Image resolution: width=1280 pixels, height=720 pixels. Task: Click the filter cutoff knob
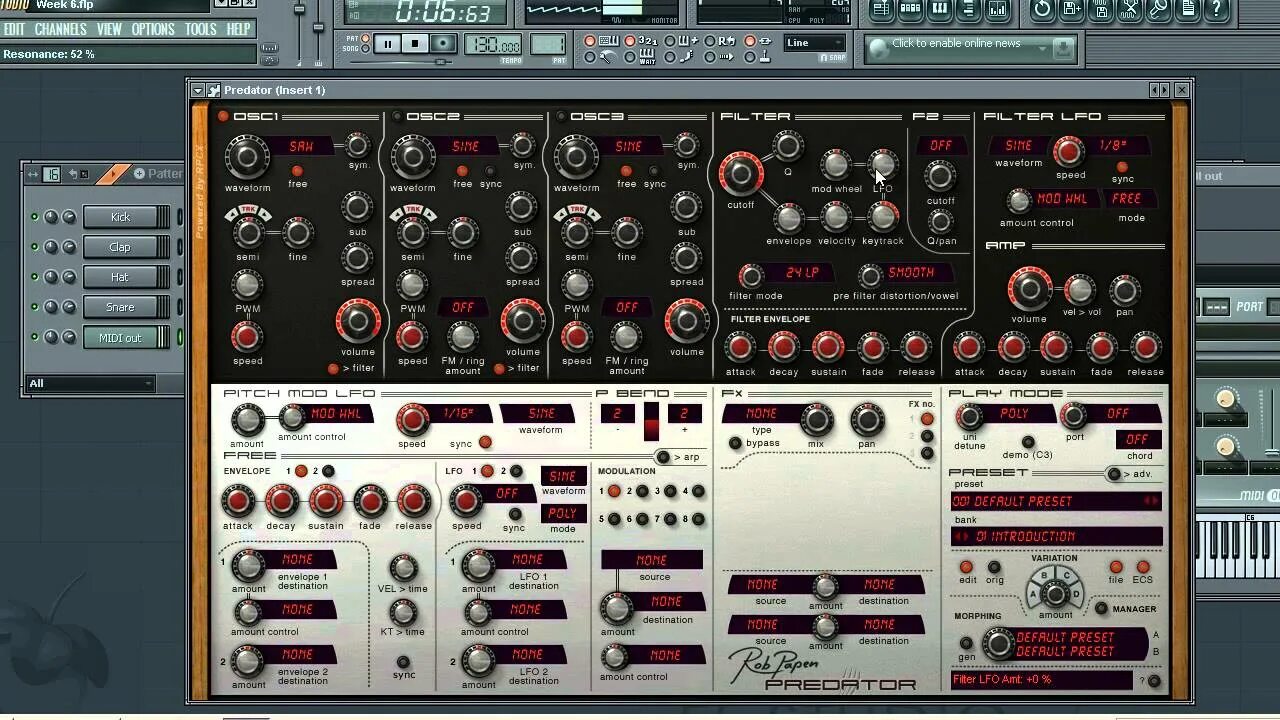[x=740, y=174]
